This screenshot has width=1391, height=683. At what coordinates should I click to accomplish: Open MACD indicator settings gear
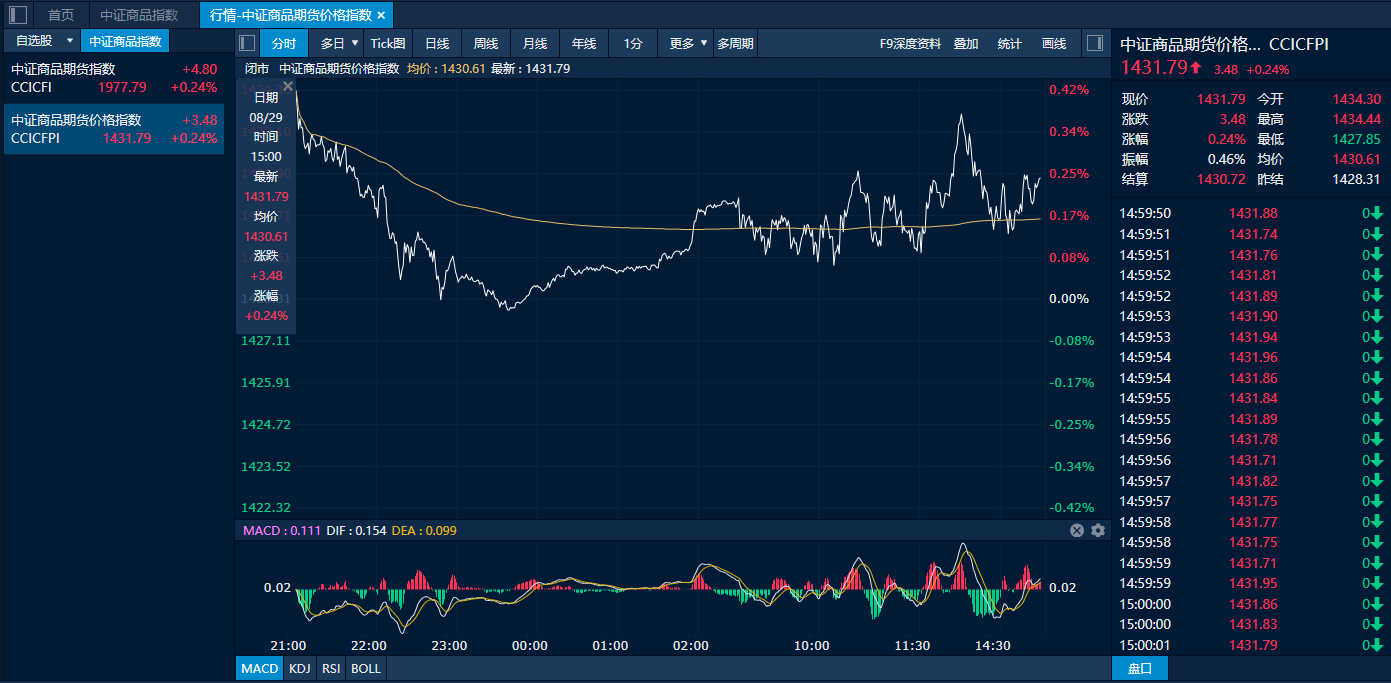pos(1098,531)
